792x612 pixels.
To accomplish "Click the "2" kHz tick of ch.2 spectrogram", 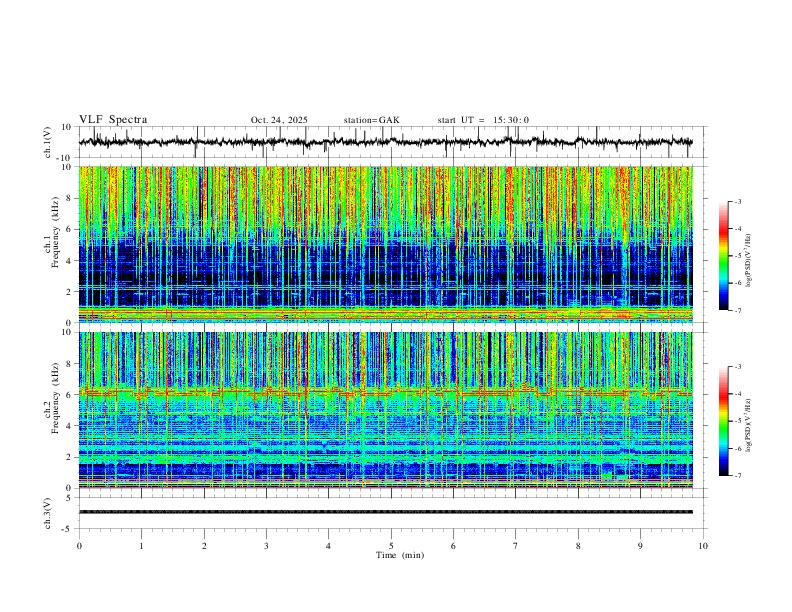I will (70, 457).
